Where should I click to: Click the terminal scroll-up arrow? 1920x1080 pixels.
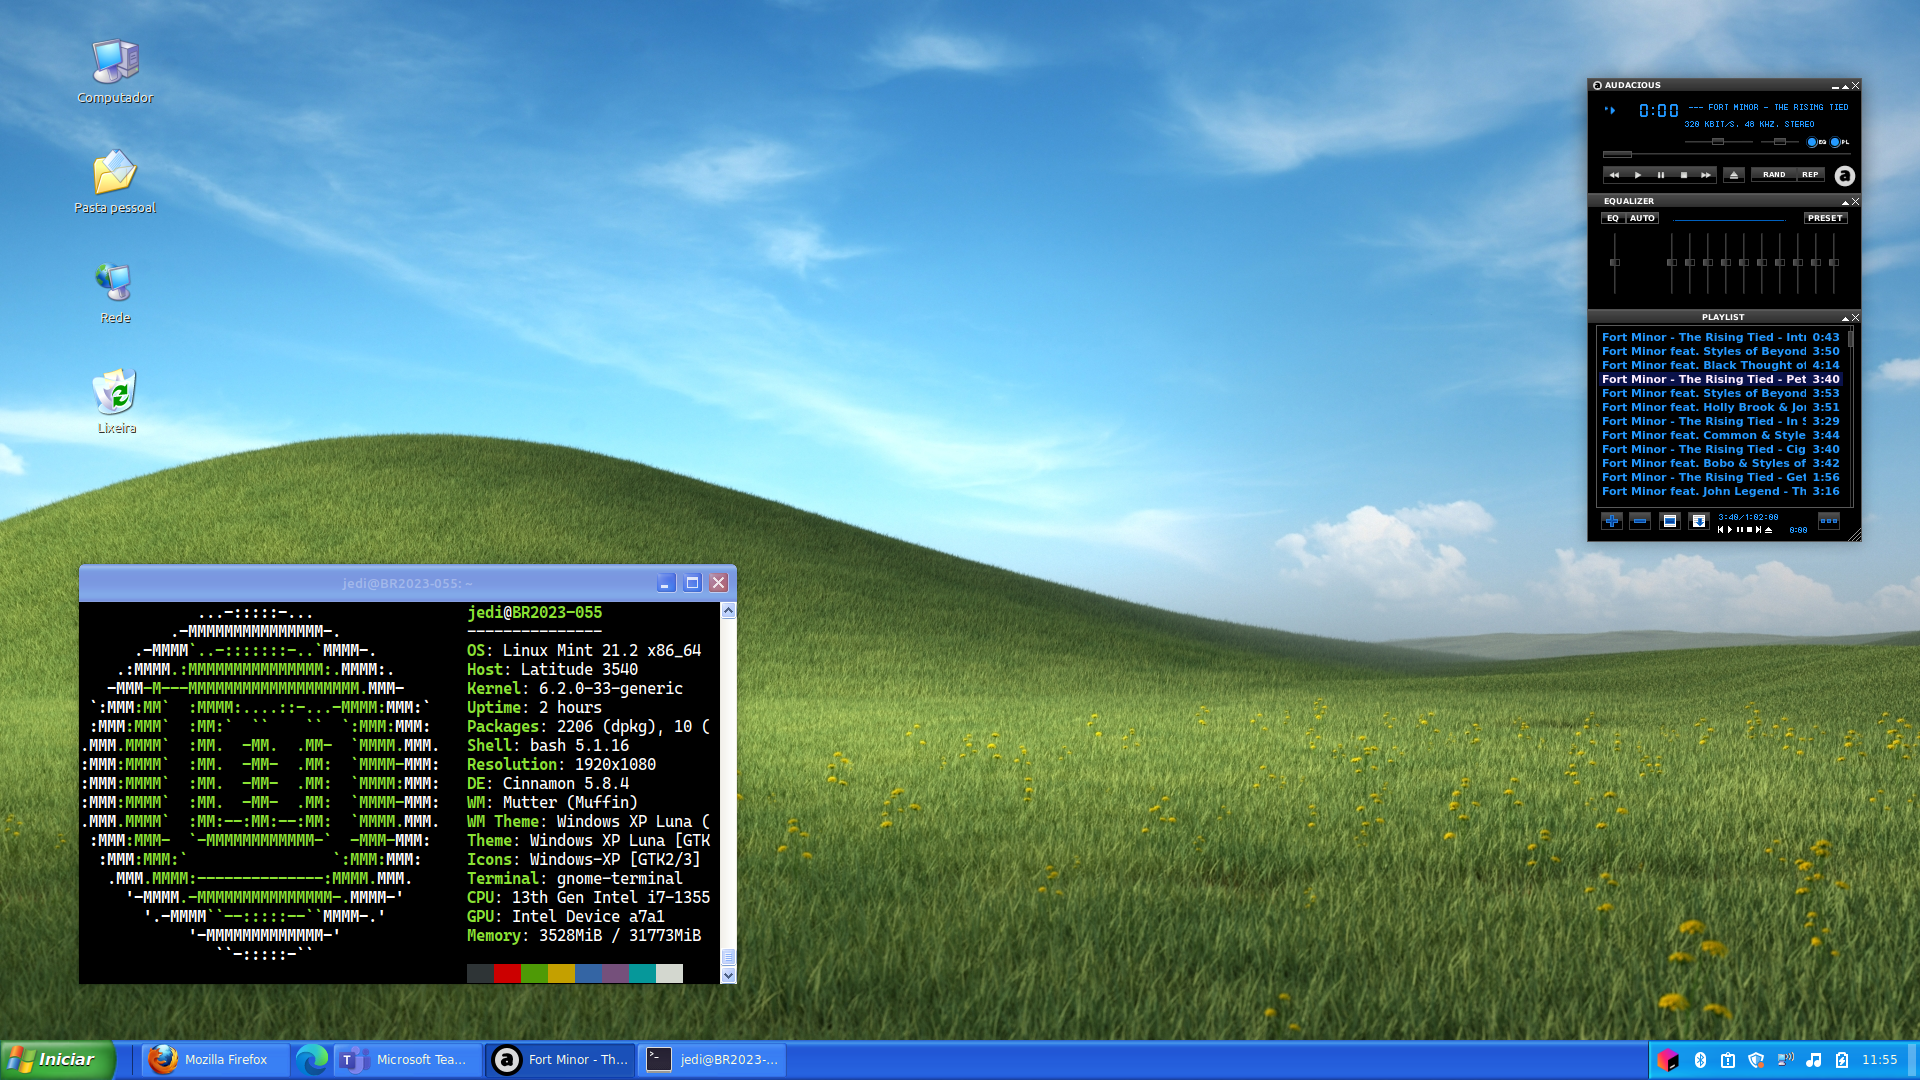[728, 611]
